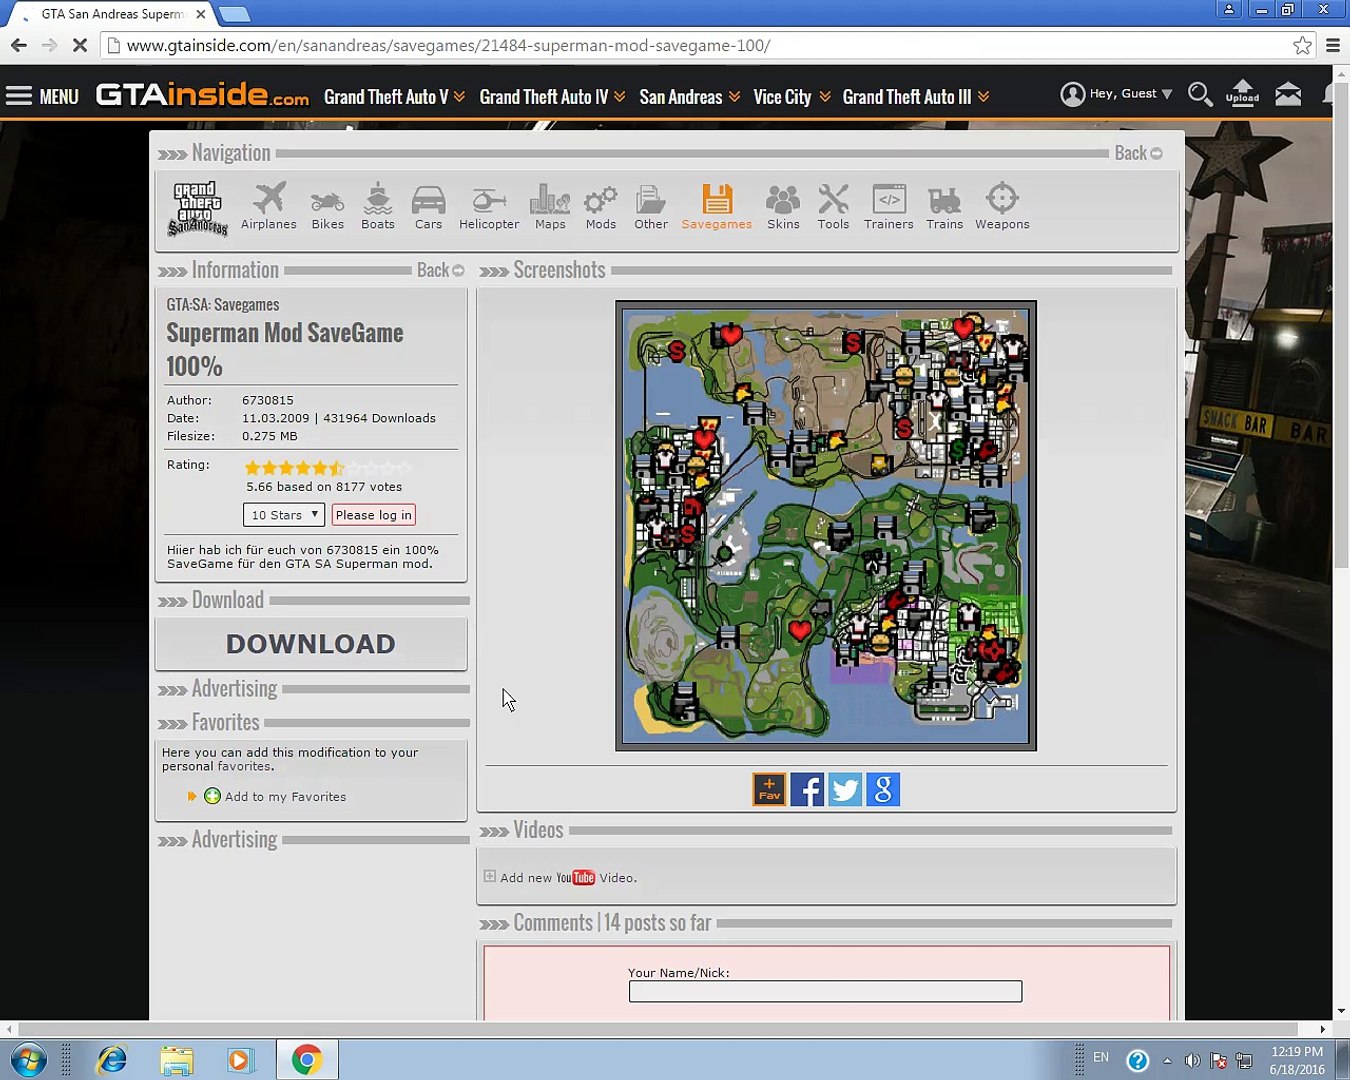1350x1080 pixels.
Task: Click the browser address bar
Action: (700, 45)
